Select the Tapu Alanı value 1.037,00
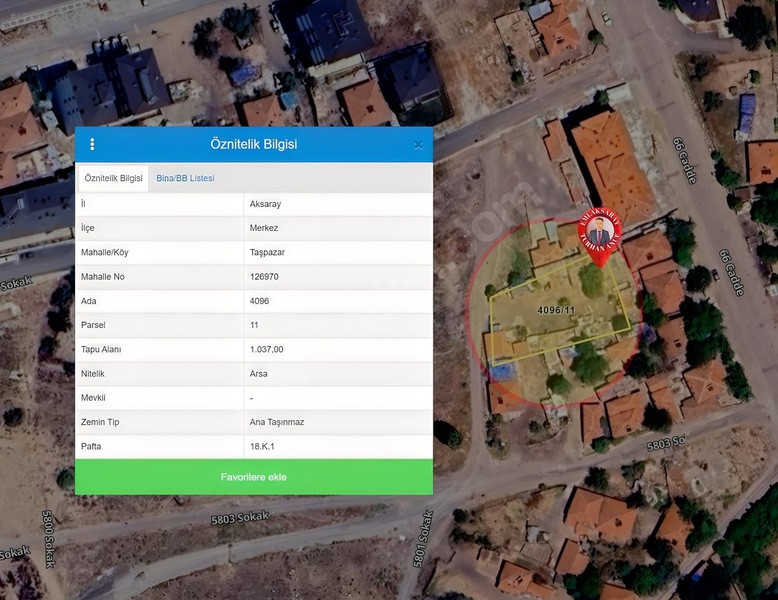 click(x=266, y=349)
